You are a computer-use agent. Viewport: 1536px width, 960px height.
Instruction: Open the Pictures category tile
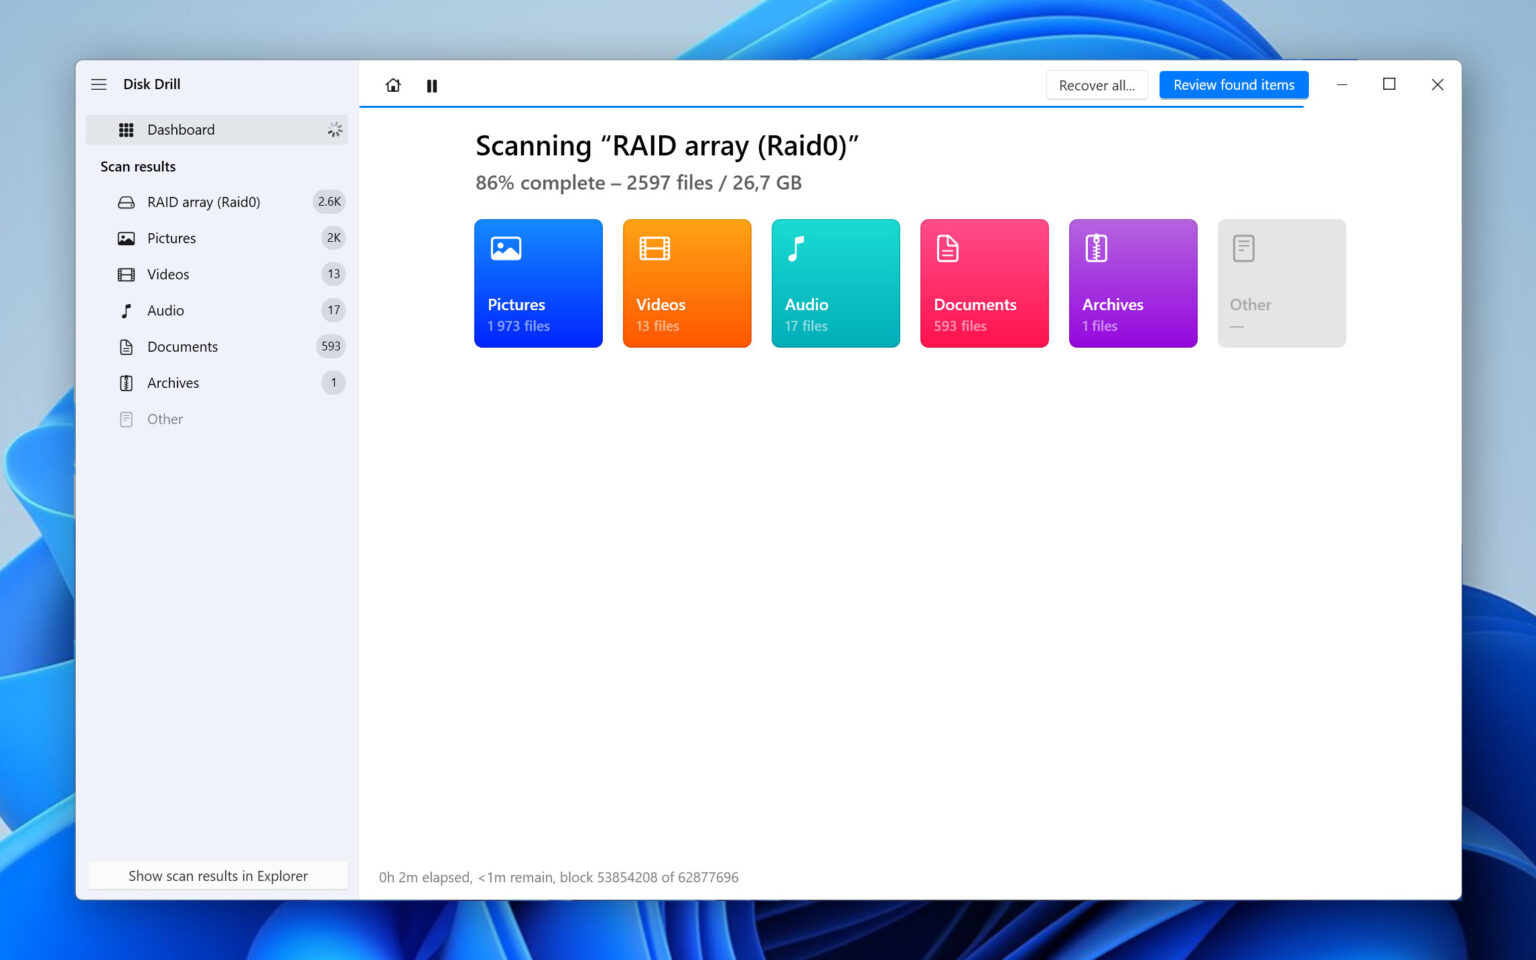pyautogui.click(x=538, y=283)
